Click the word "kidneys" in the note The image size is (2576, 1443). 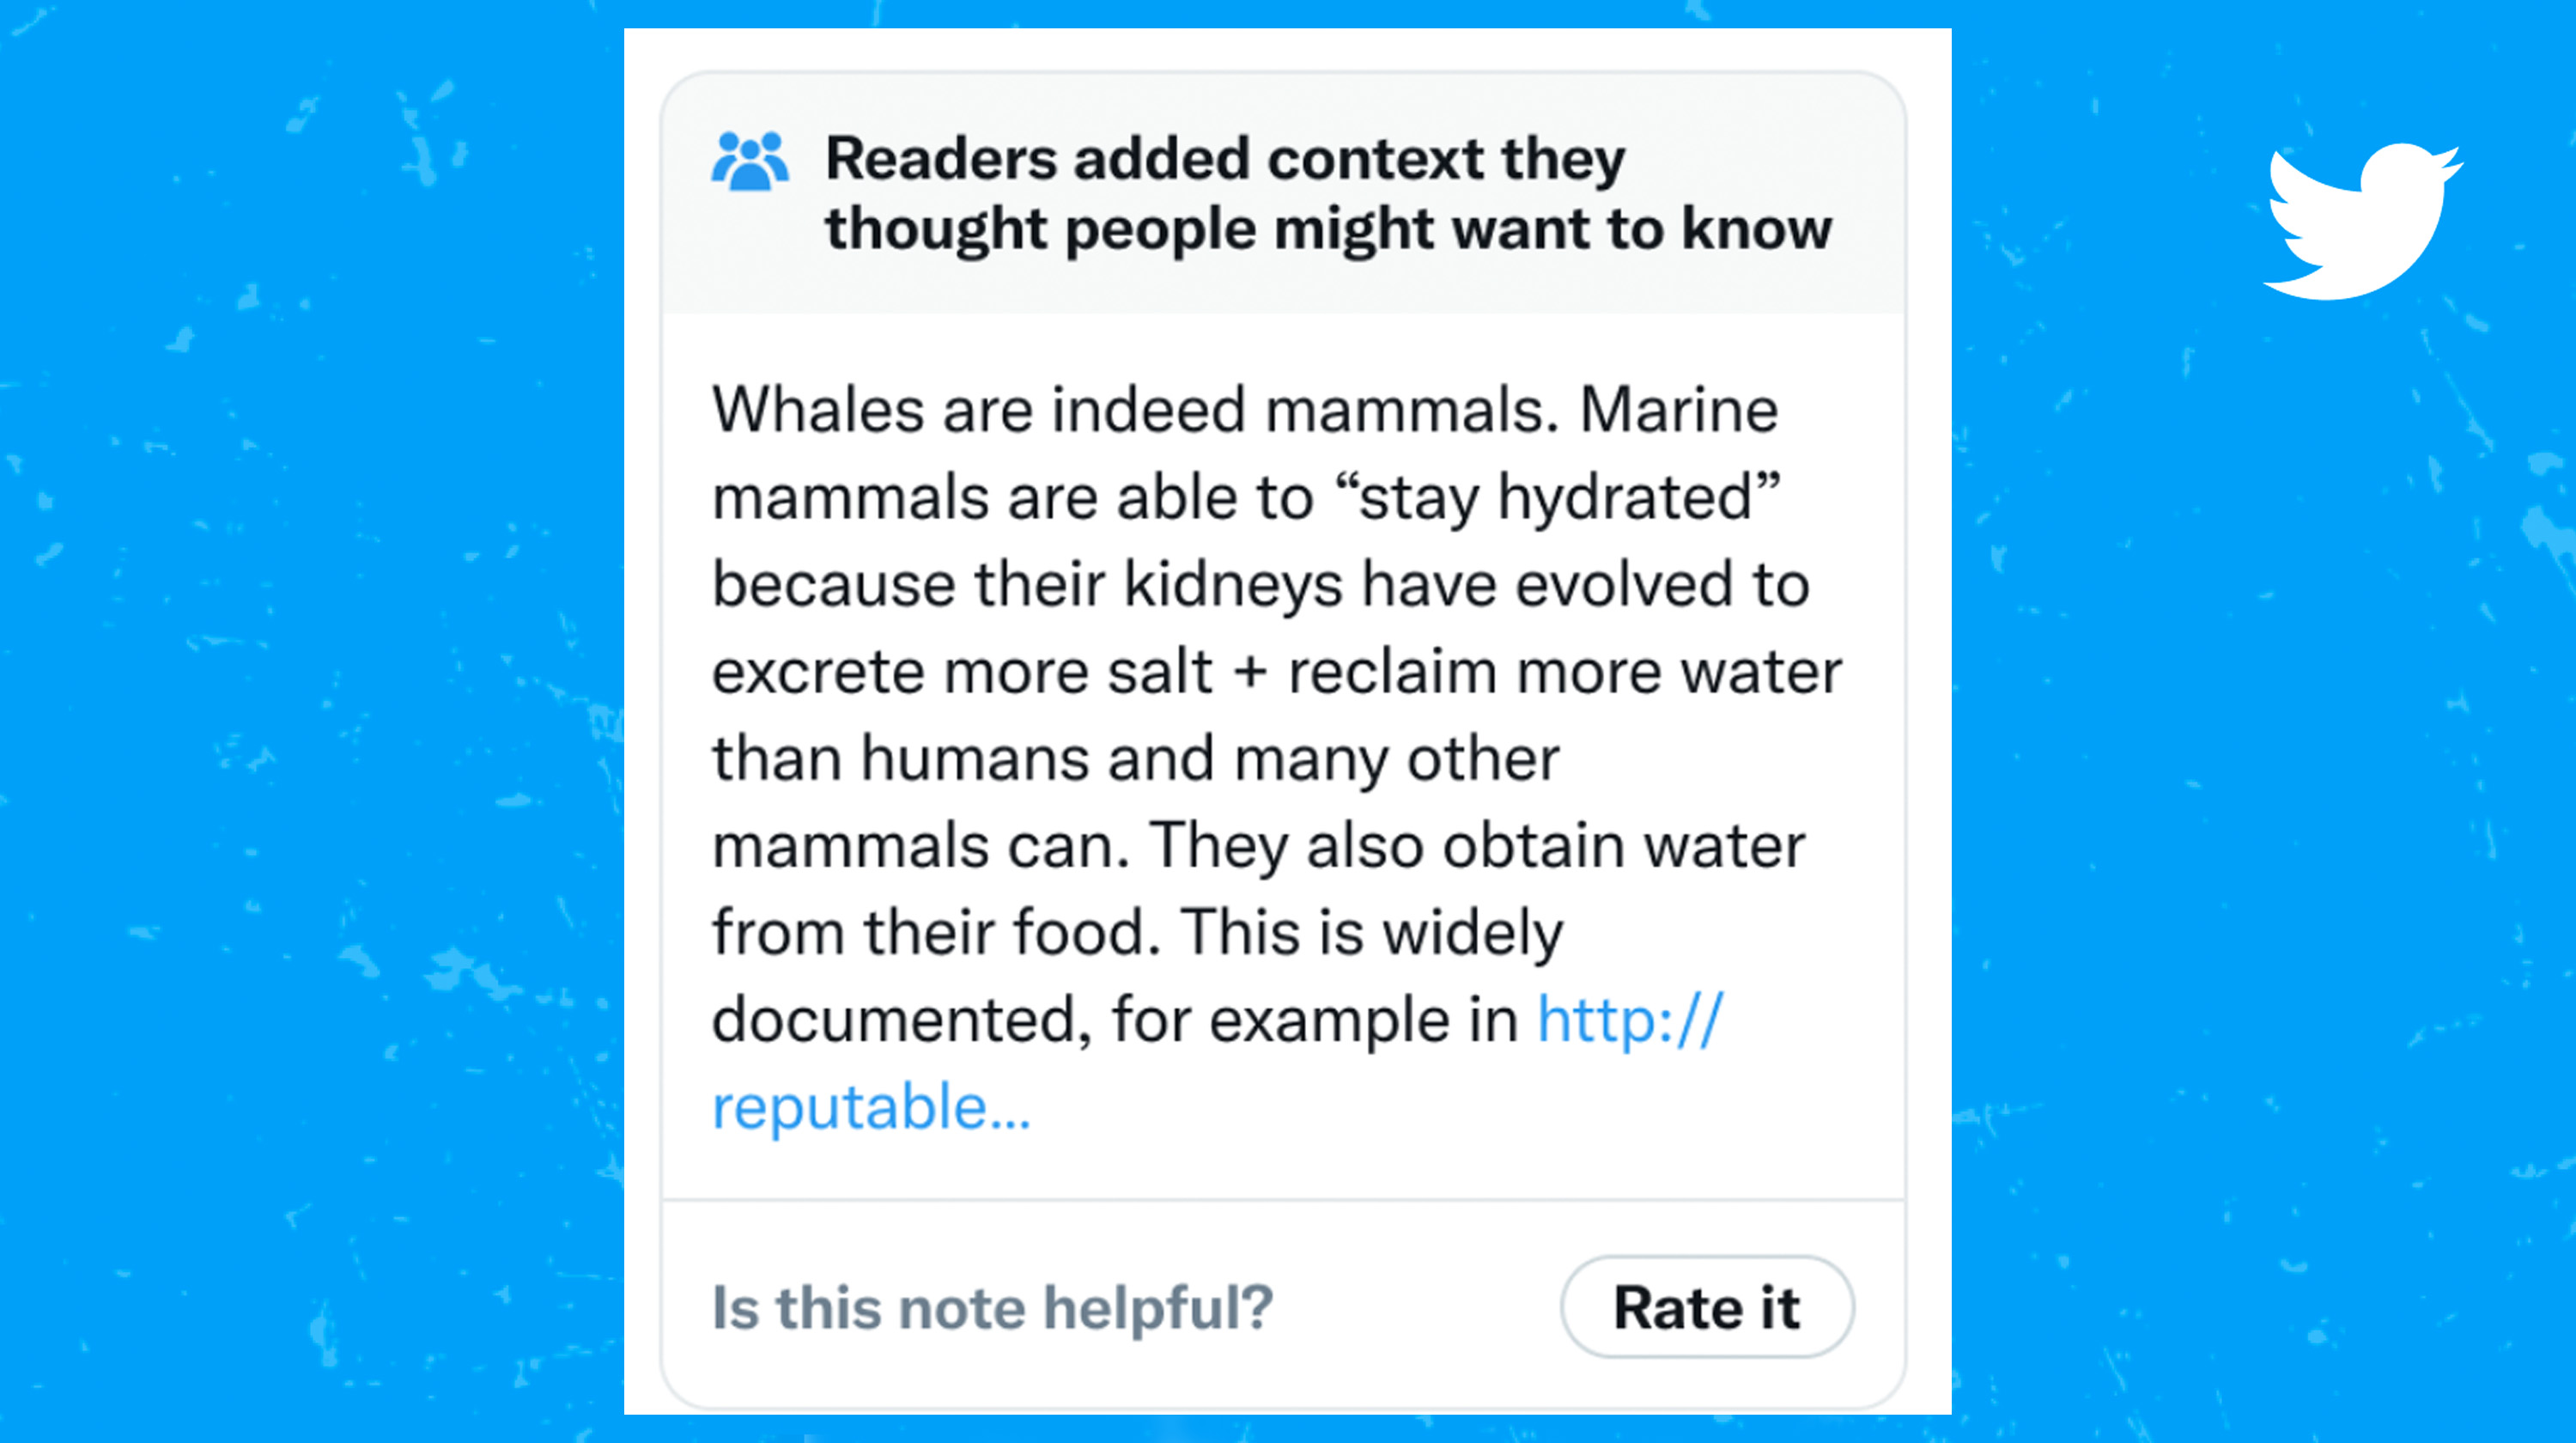point(1232,584)
